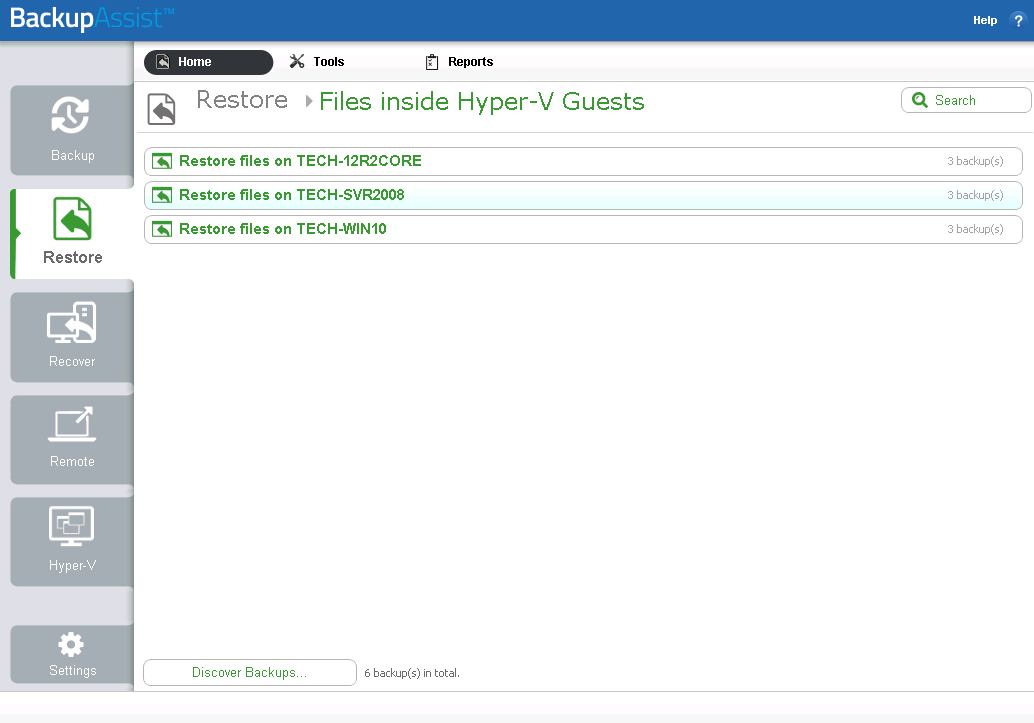Screen dimensions: 1034x723
Task: Click the backup count for TECH-12R2CORE
Action: point(975,161)
